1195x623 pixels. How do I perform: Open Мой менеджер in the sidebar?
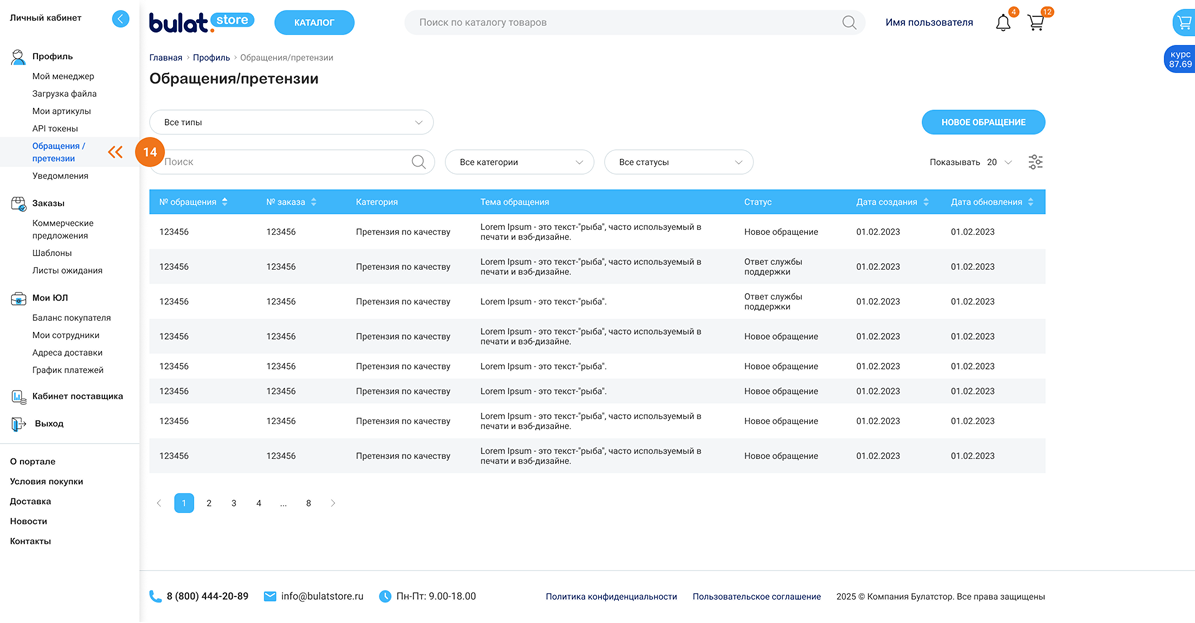pyautogui.click(x=63, y=76)
